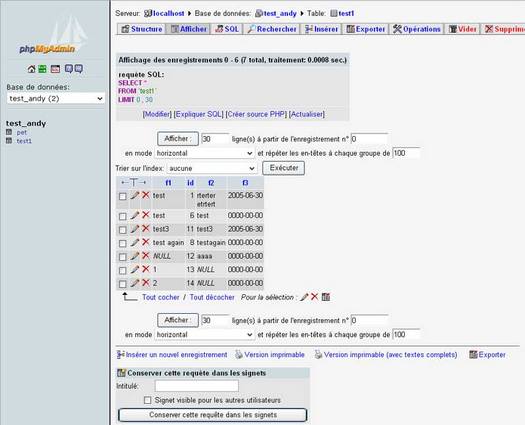Click Conserver cette requête dans les signets button
The height and width of the screenshot is (425, 525).
(x=213, y=415)
